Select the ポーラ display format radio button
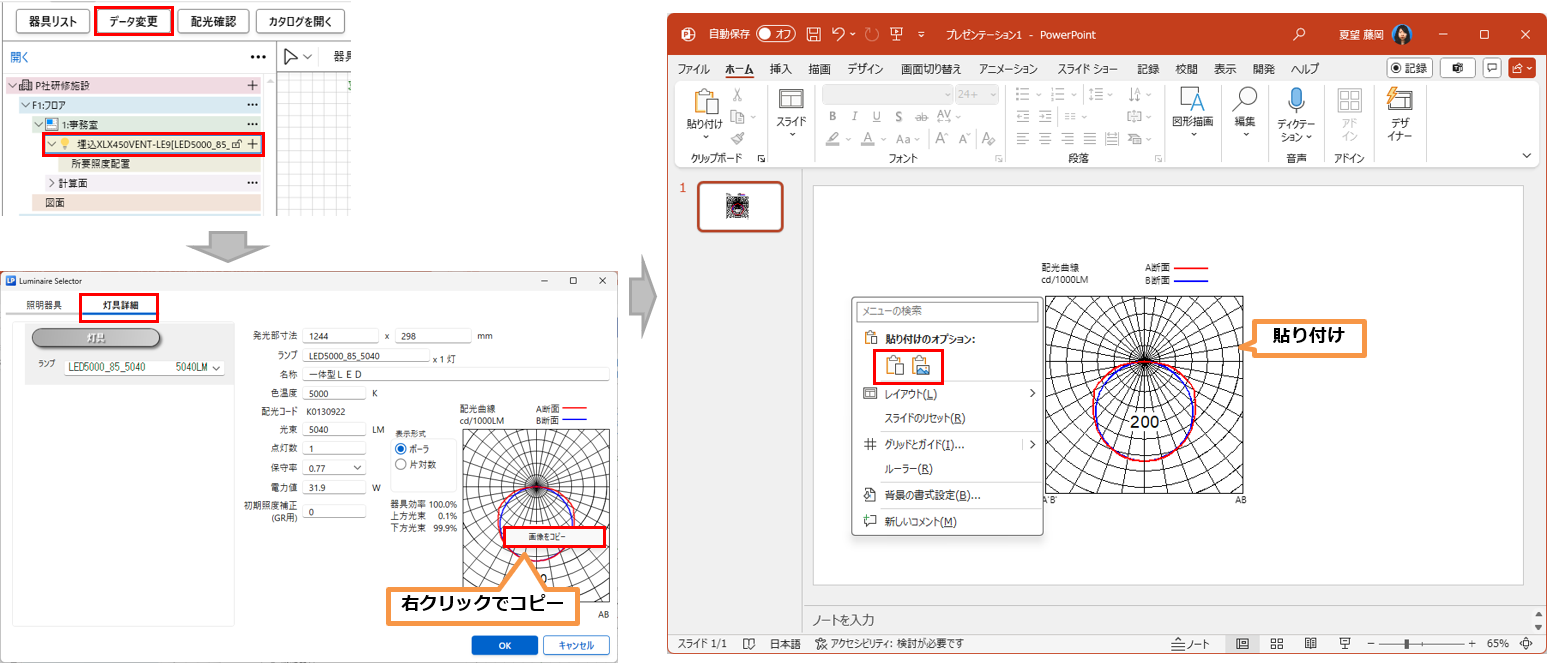 402,449
